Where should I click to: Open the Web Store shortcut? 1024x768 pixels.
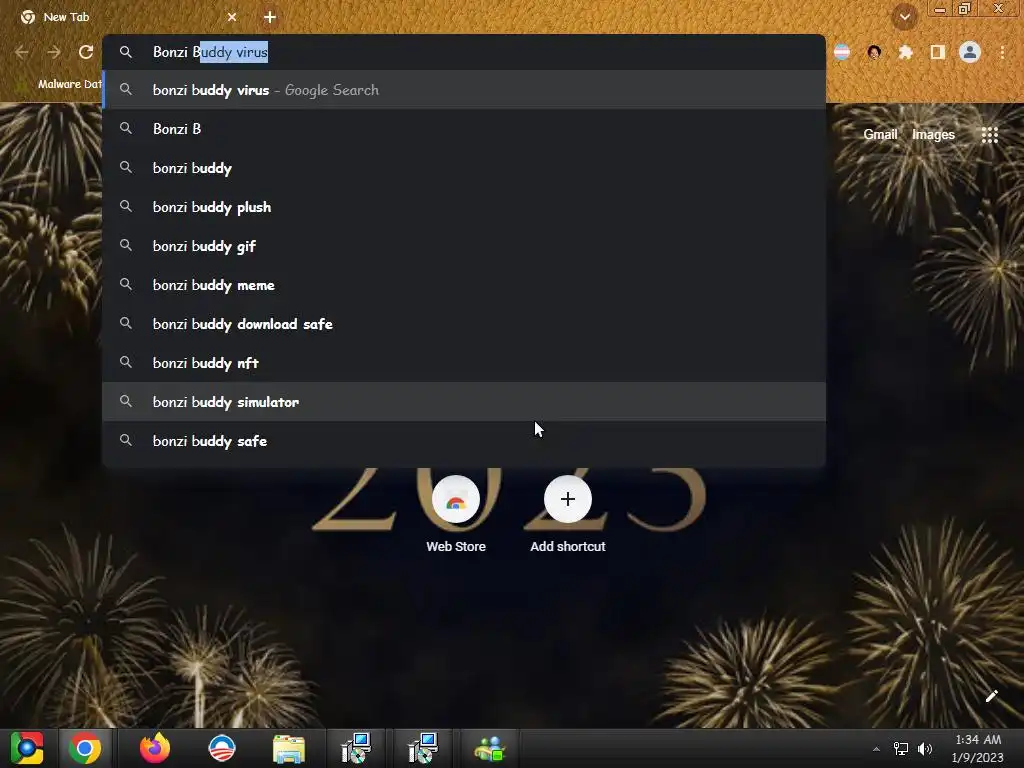pyautogui.click(x=456, y=515)
